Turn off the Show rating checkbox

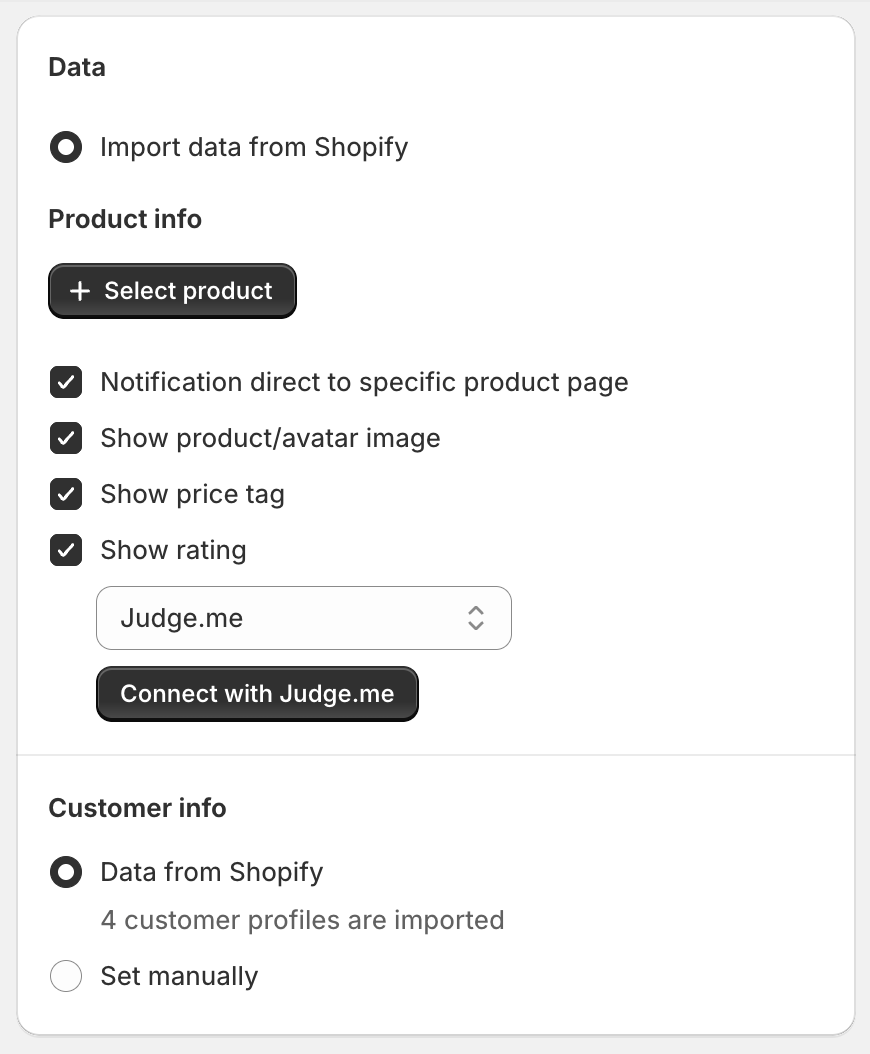pos(66,551)
